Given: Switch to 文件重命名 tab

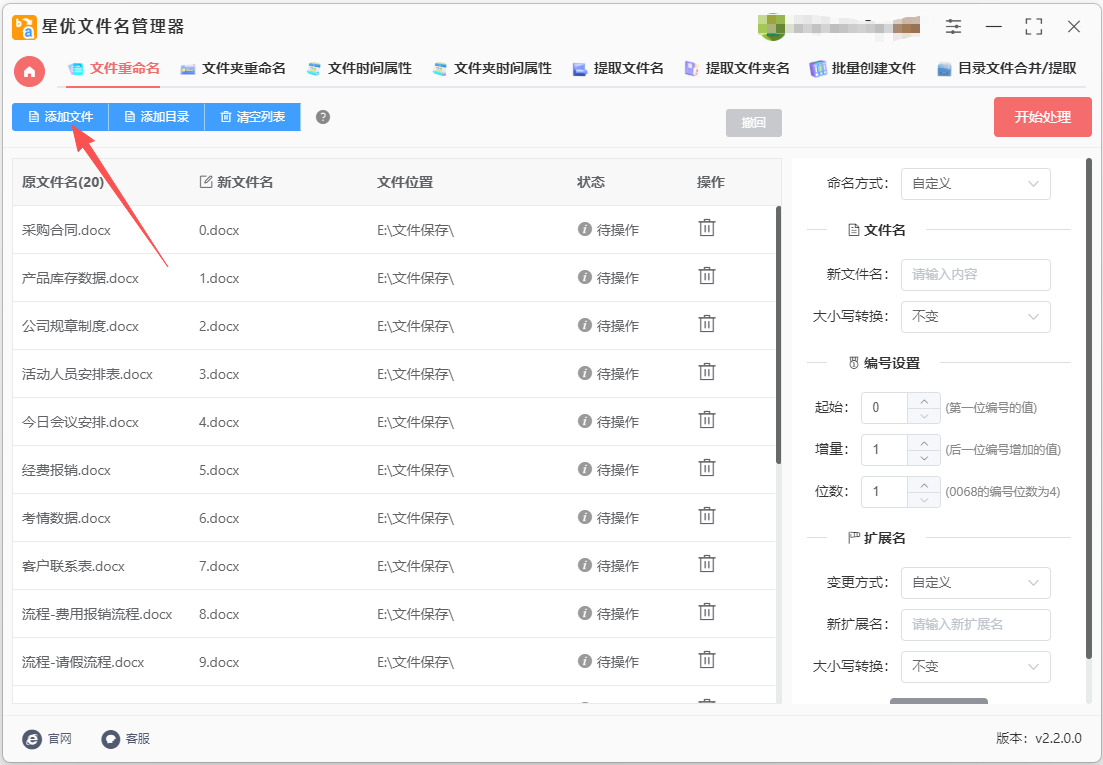Looking at the screenshot, I should click(x=113, y=68).
